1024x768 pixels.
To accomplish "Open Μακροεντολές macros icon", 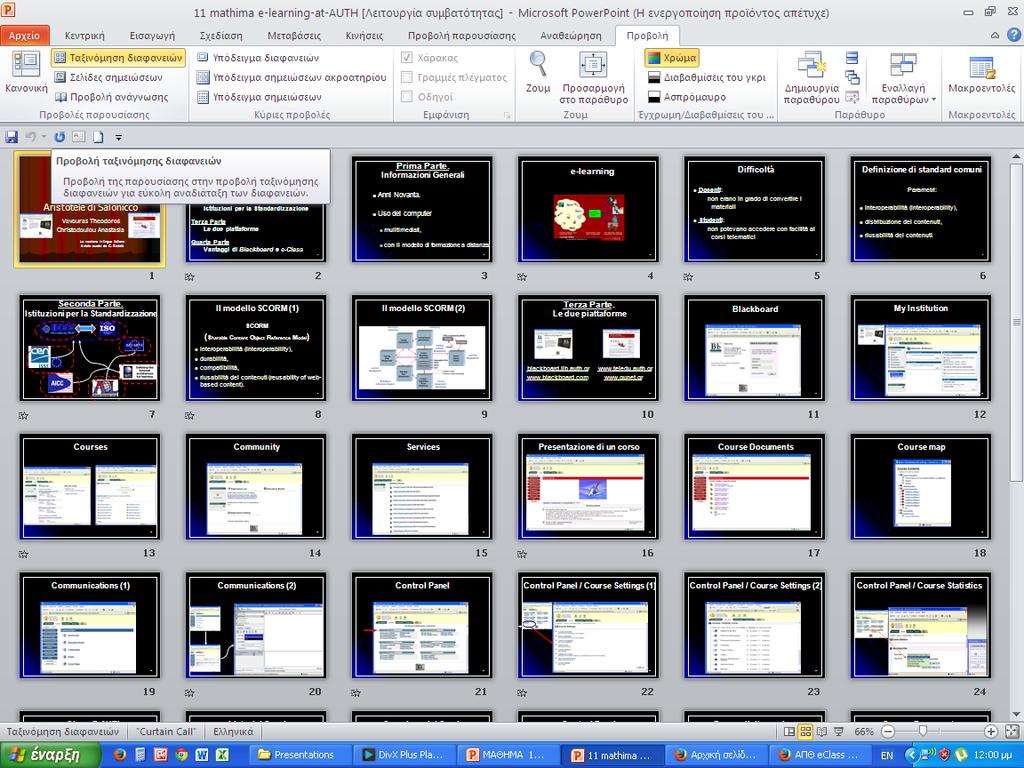I will 982,67.
